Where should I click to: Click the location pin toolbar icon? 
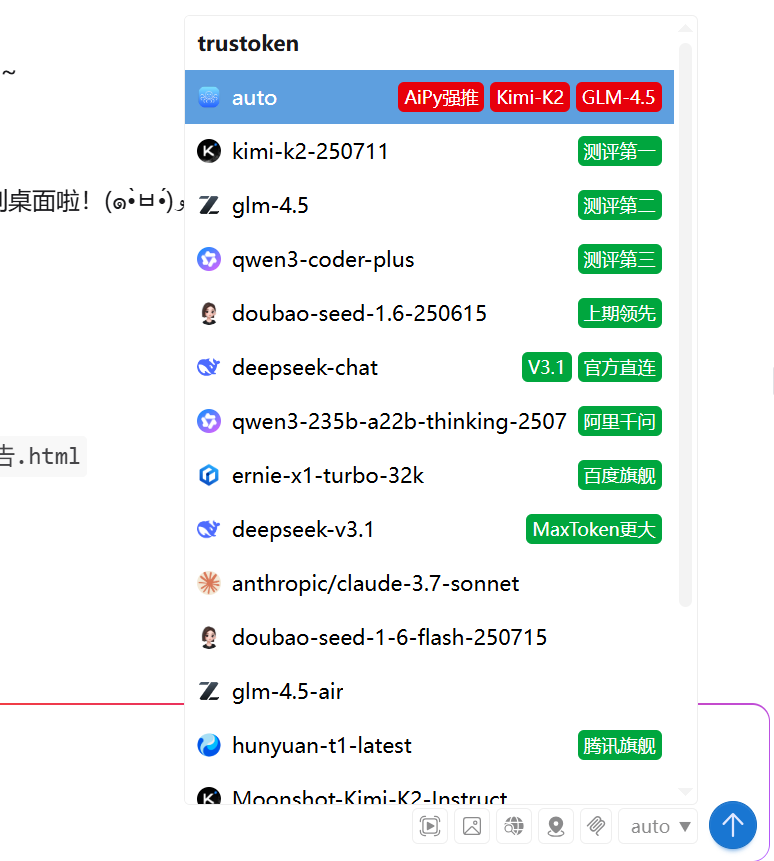tap(556, 826)
